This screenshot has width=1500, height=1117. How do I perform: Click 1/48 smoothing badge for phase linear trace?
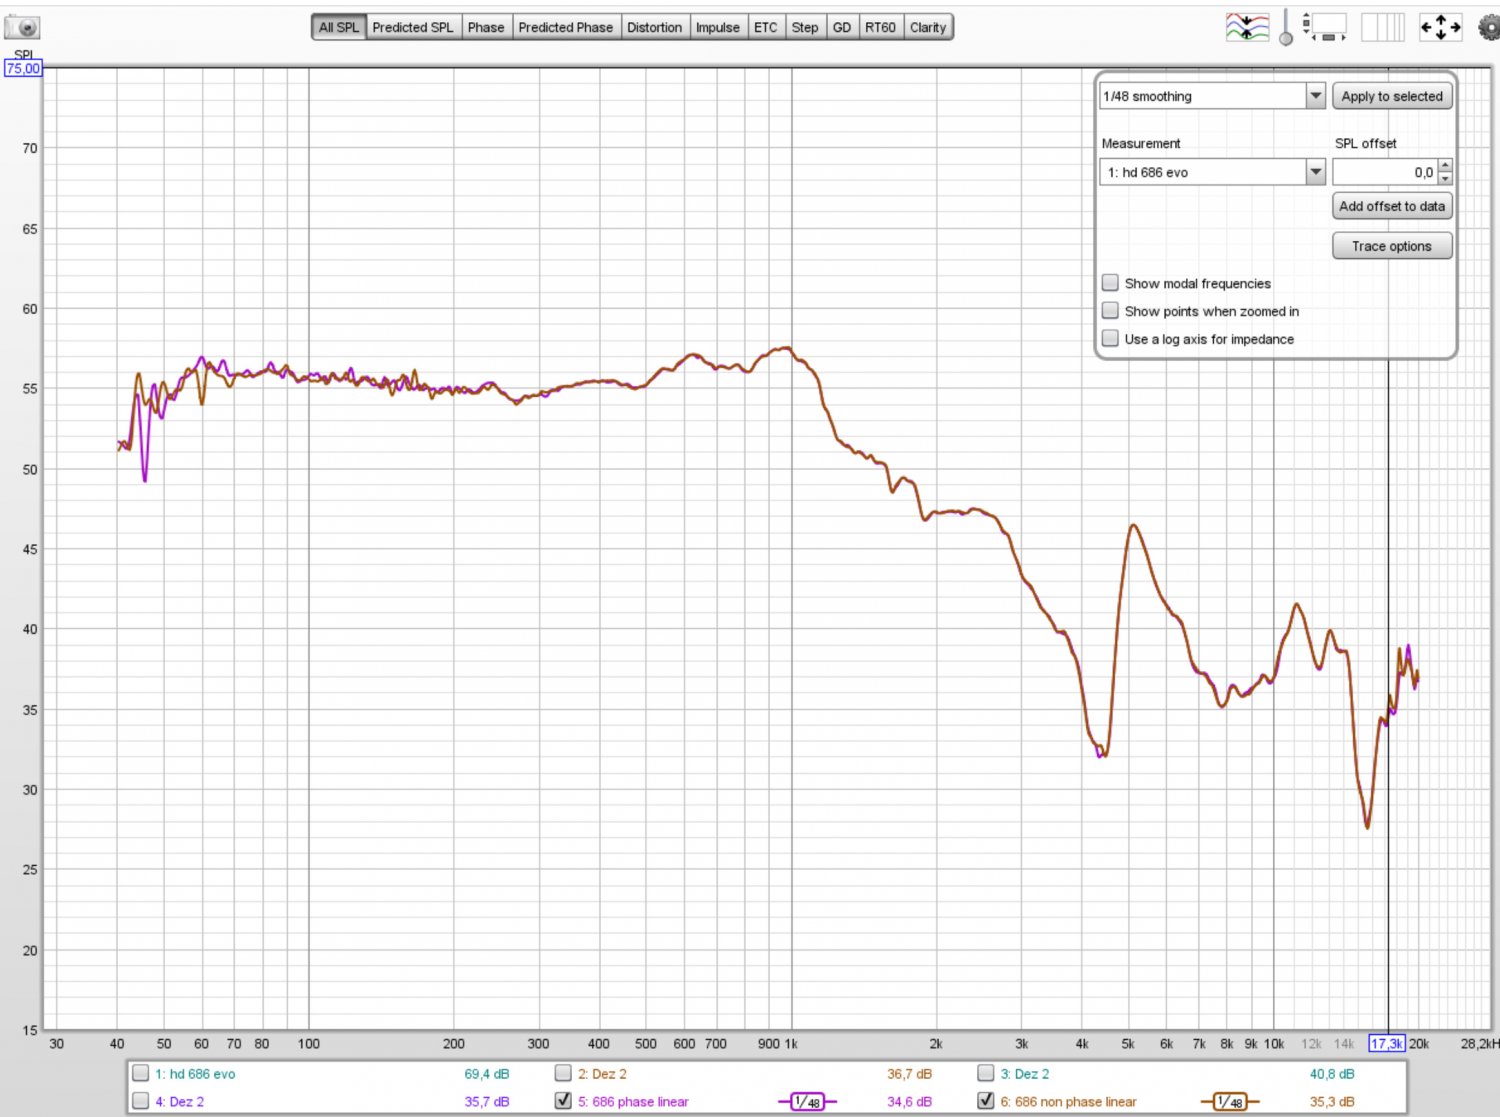pyautogui.click(x=806, y=1102)
